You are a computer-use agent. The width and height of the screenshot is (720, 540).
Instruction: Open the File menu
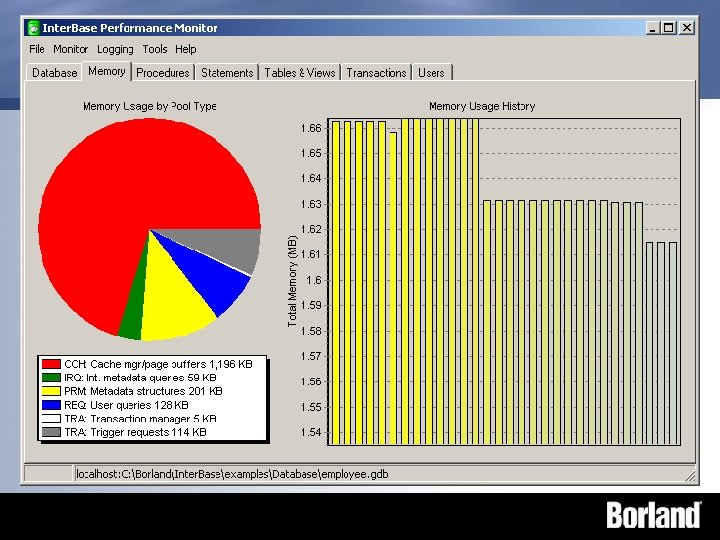point(37,49)
